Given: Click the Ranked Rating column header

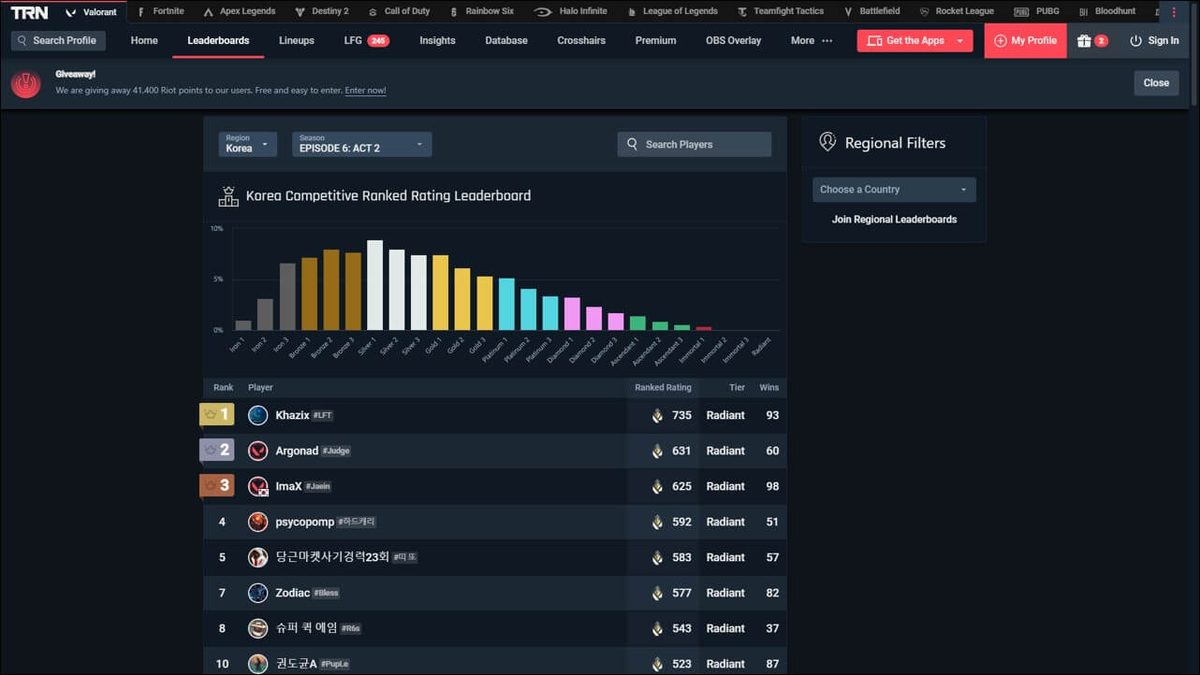Looking at the screenshot, I should 663,388.
